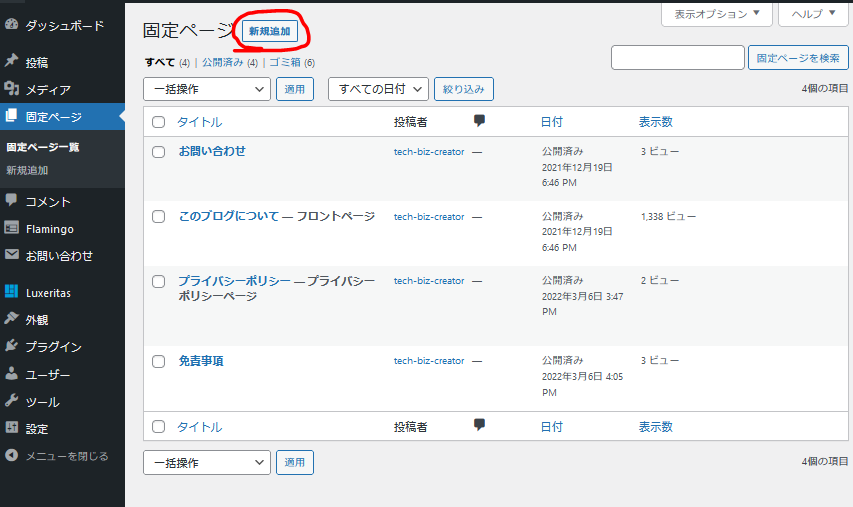Click the pushpin icon for Posts
Image resolution: width=853 pixels, height=507 pixels.
[11, 62]
